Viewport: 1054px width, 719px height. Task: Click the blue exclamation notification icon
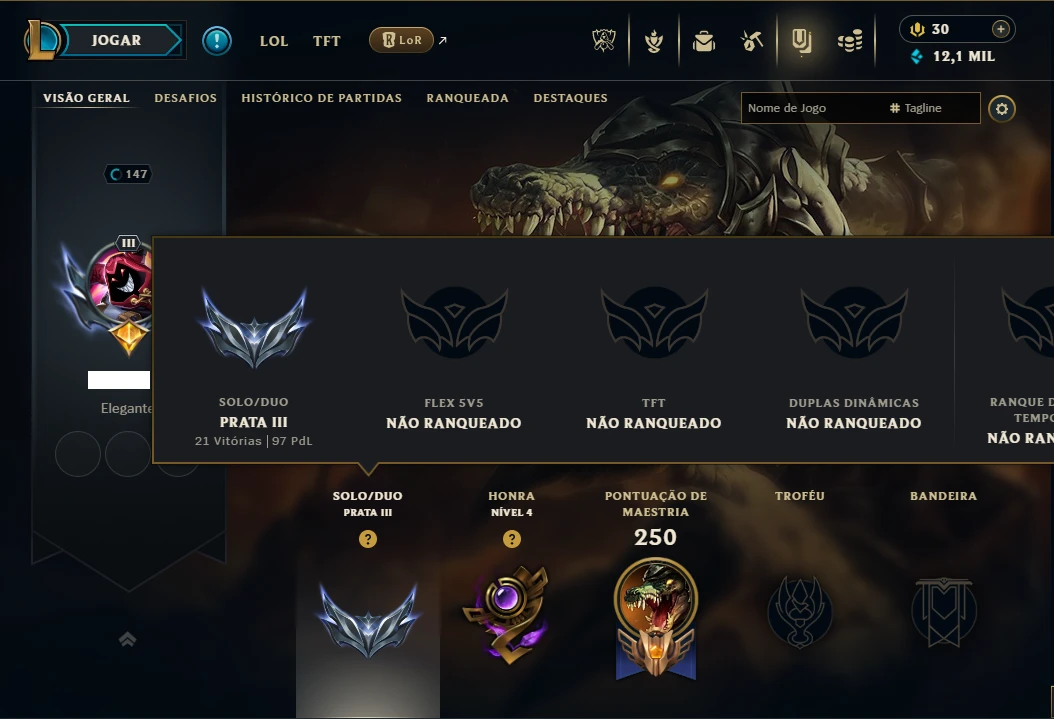click(x=217, y=41)
